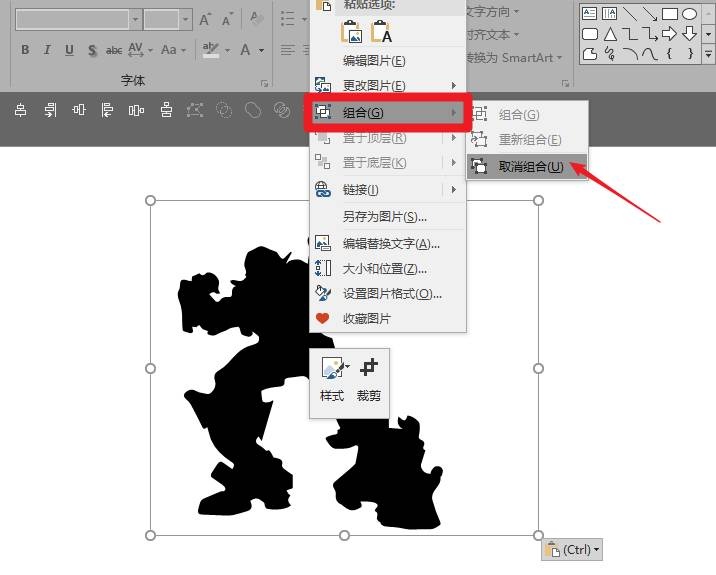Choose 设置图片格式(O)... menu item

point(388,293)
